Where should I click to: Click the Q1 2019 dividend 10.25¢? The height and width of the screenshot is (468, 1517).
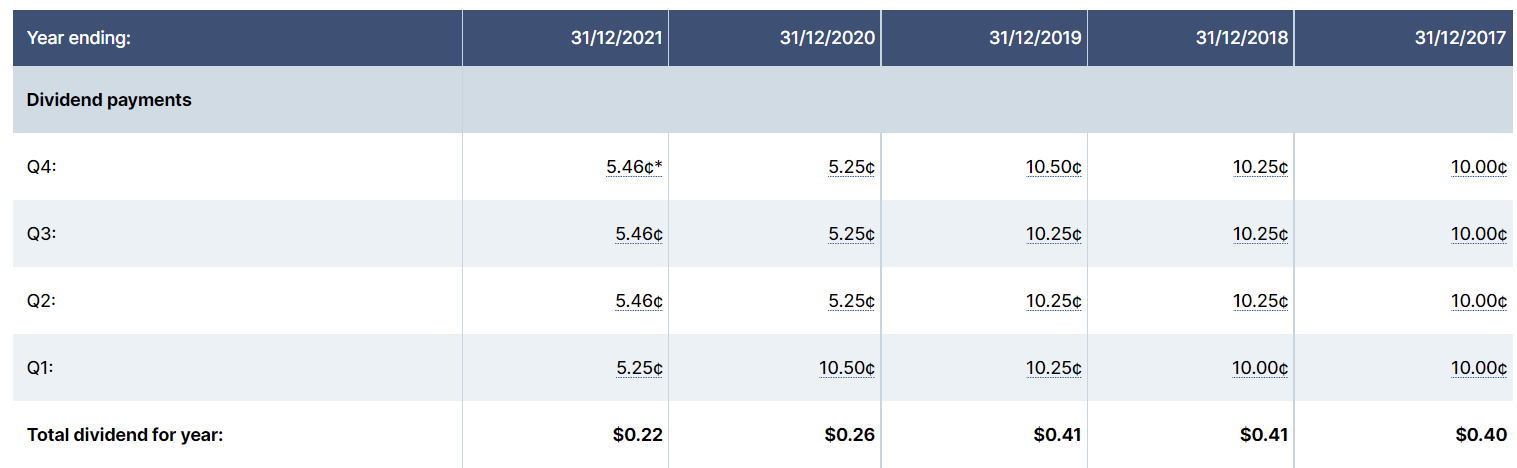1053,368
